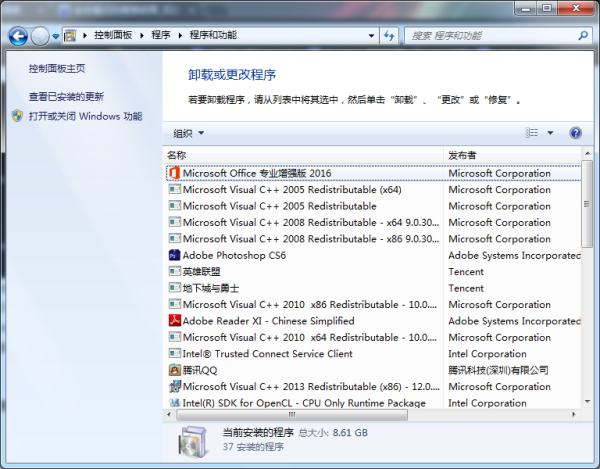Click Visual C++ 2005 Redistributable row icon
Screen dimensions: 600x469
point(174,205)
